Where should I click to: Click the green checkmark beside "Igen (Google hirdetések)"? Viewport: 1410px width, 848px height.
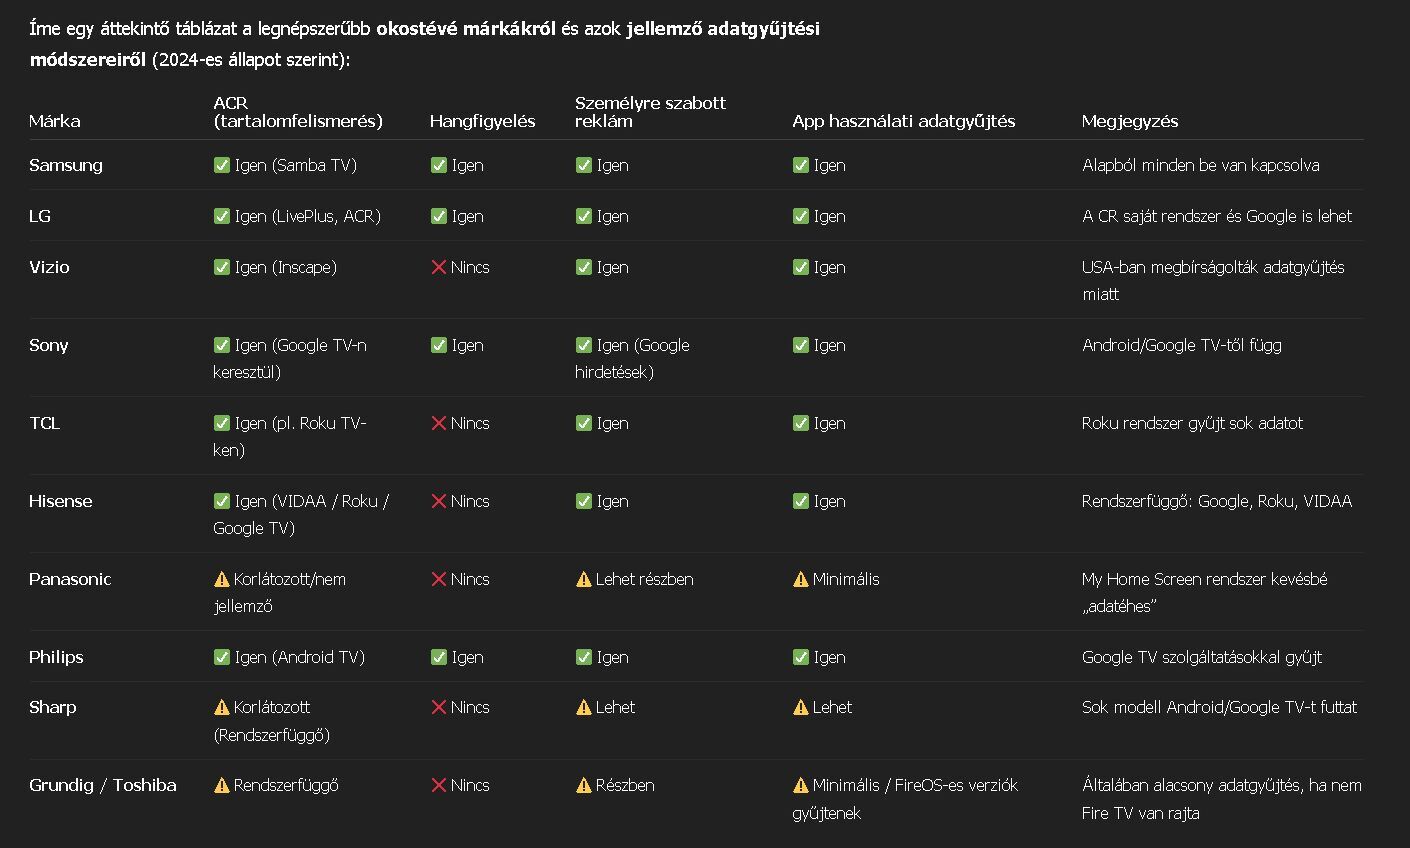point(584,345)
